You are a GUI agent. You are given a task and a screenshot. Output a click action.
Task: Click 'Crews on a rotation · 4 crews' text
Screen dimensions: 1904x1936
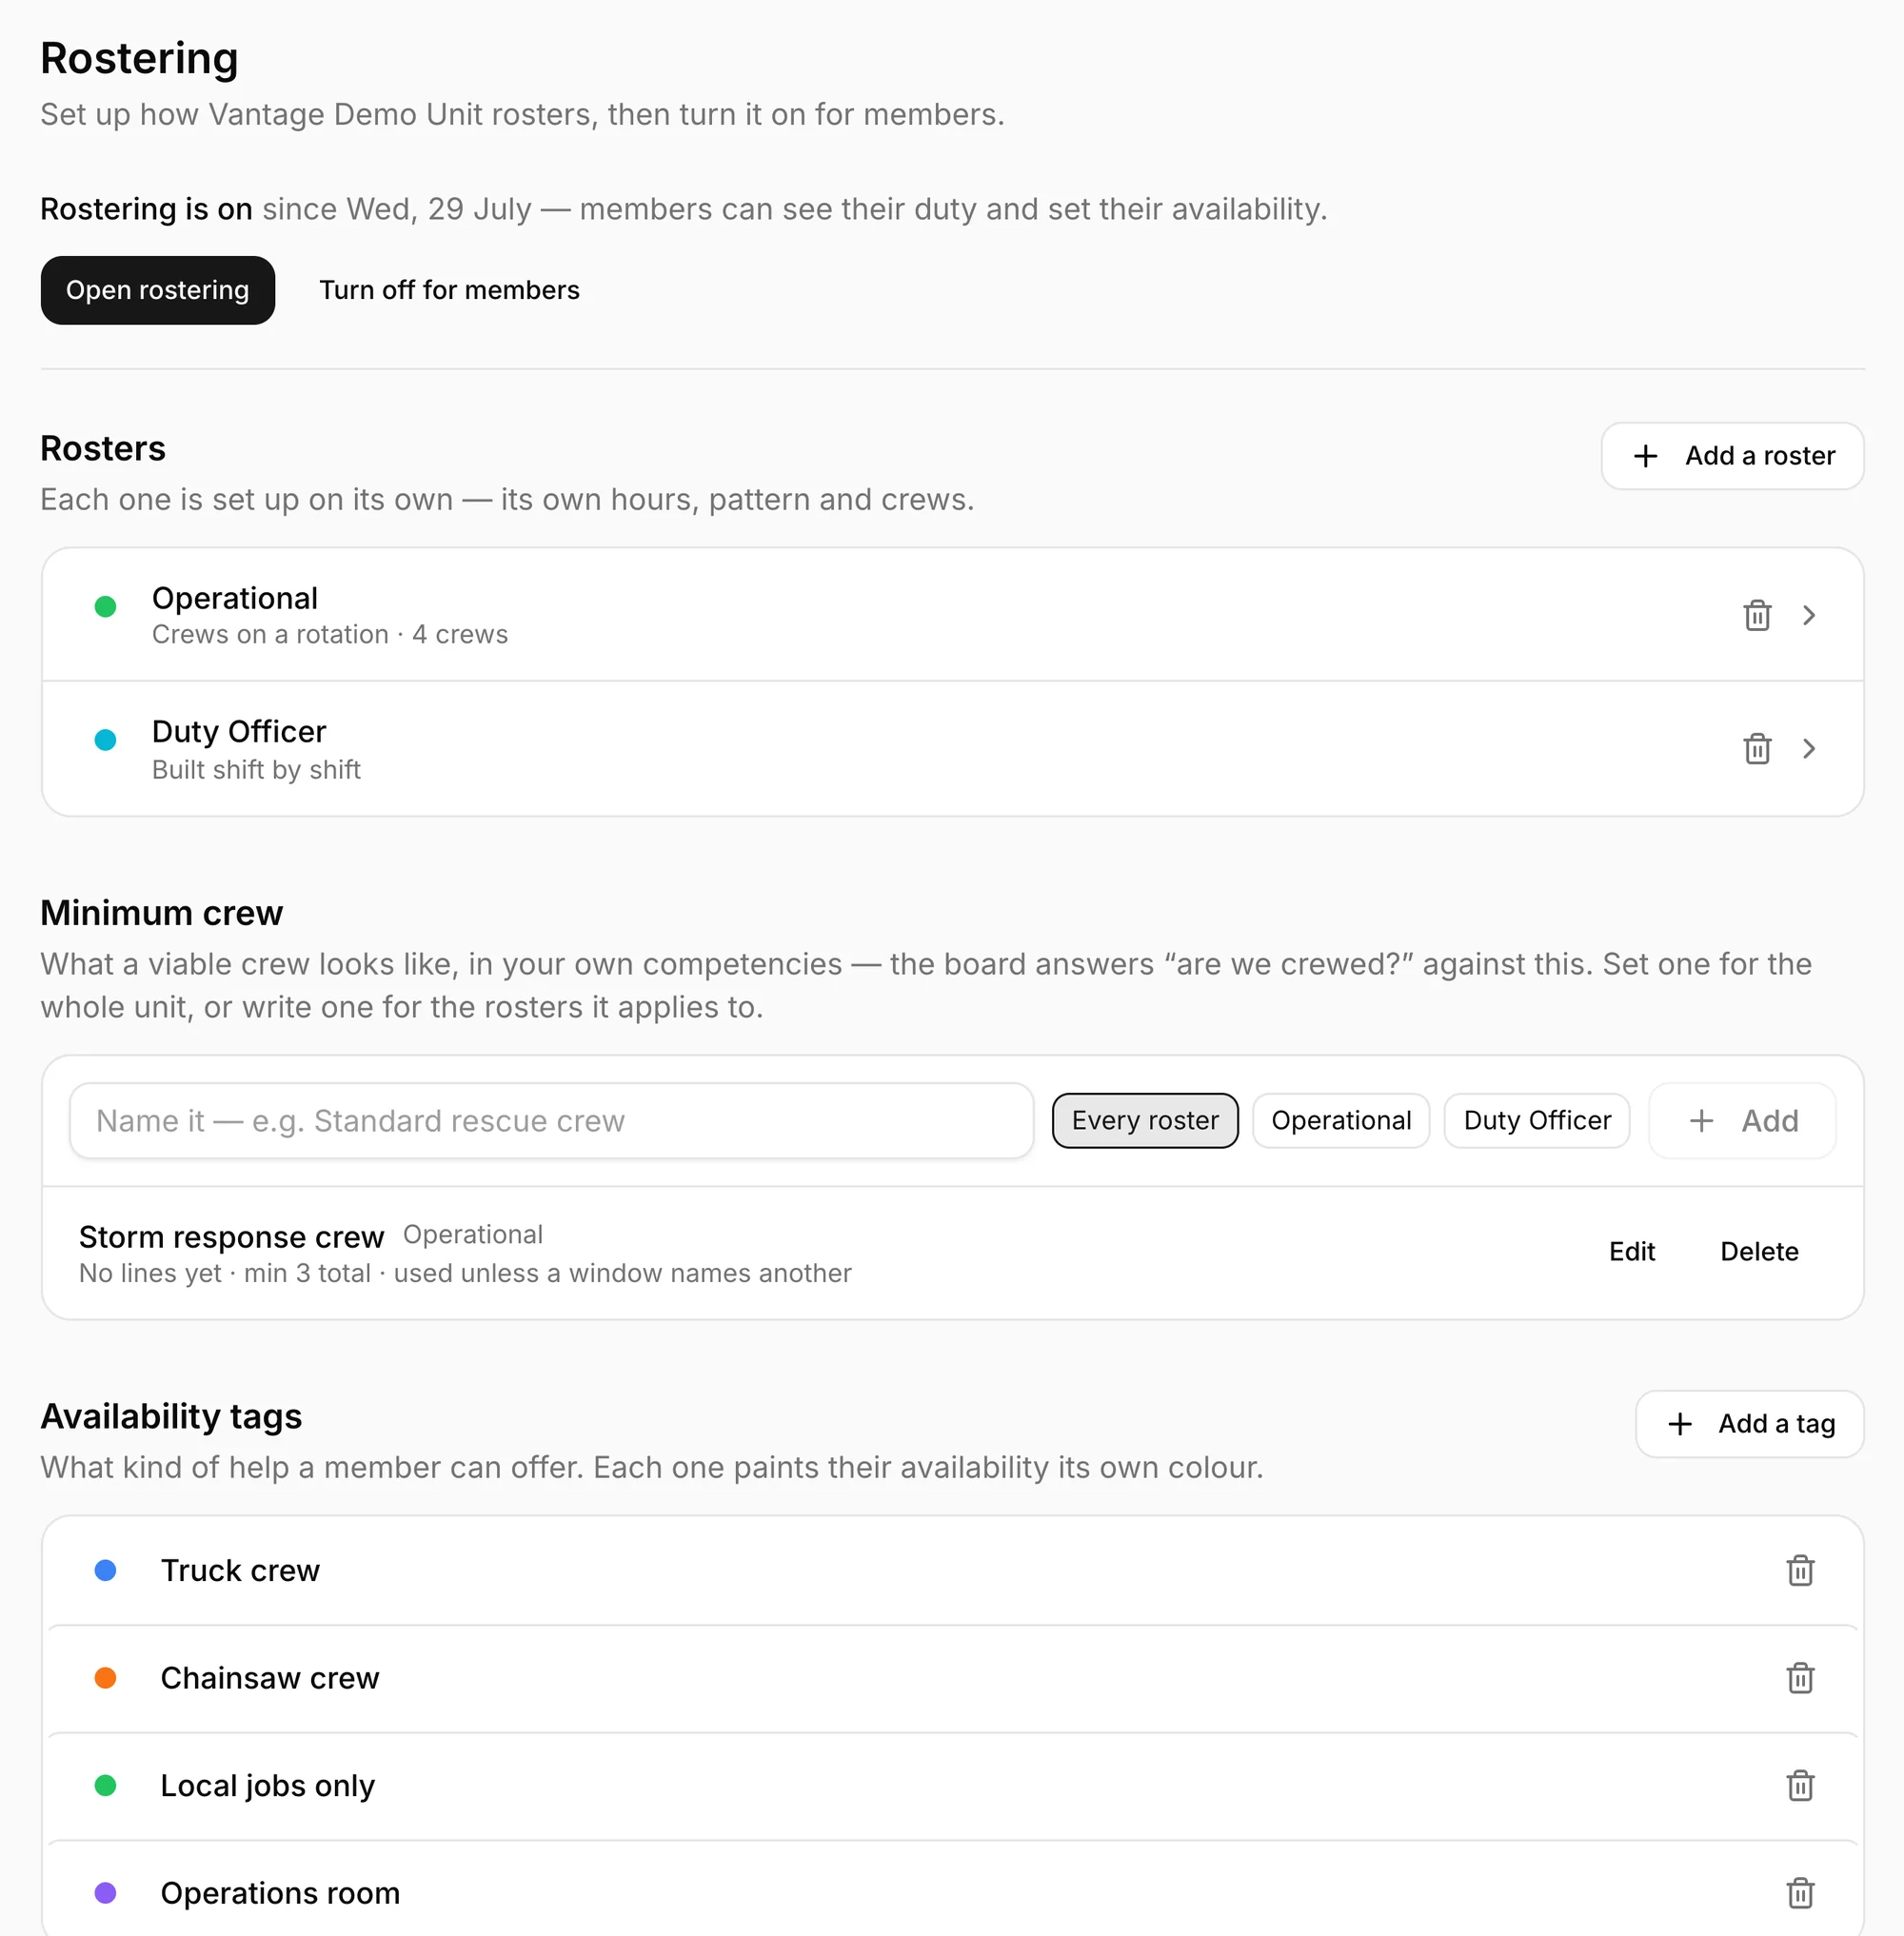[x=330, y=635]
